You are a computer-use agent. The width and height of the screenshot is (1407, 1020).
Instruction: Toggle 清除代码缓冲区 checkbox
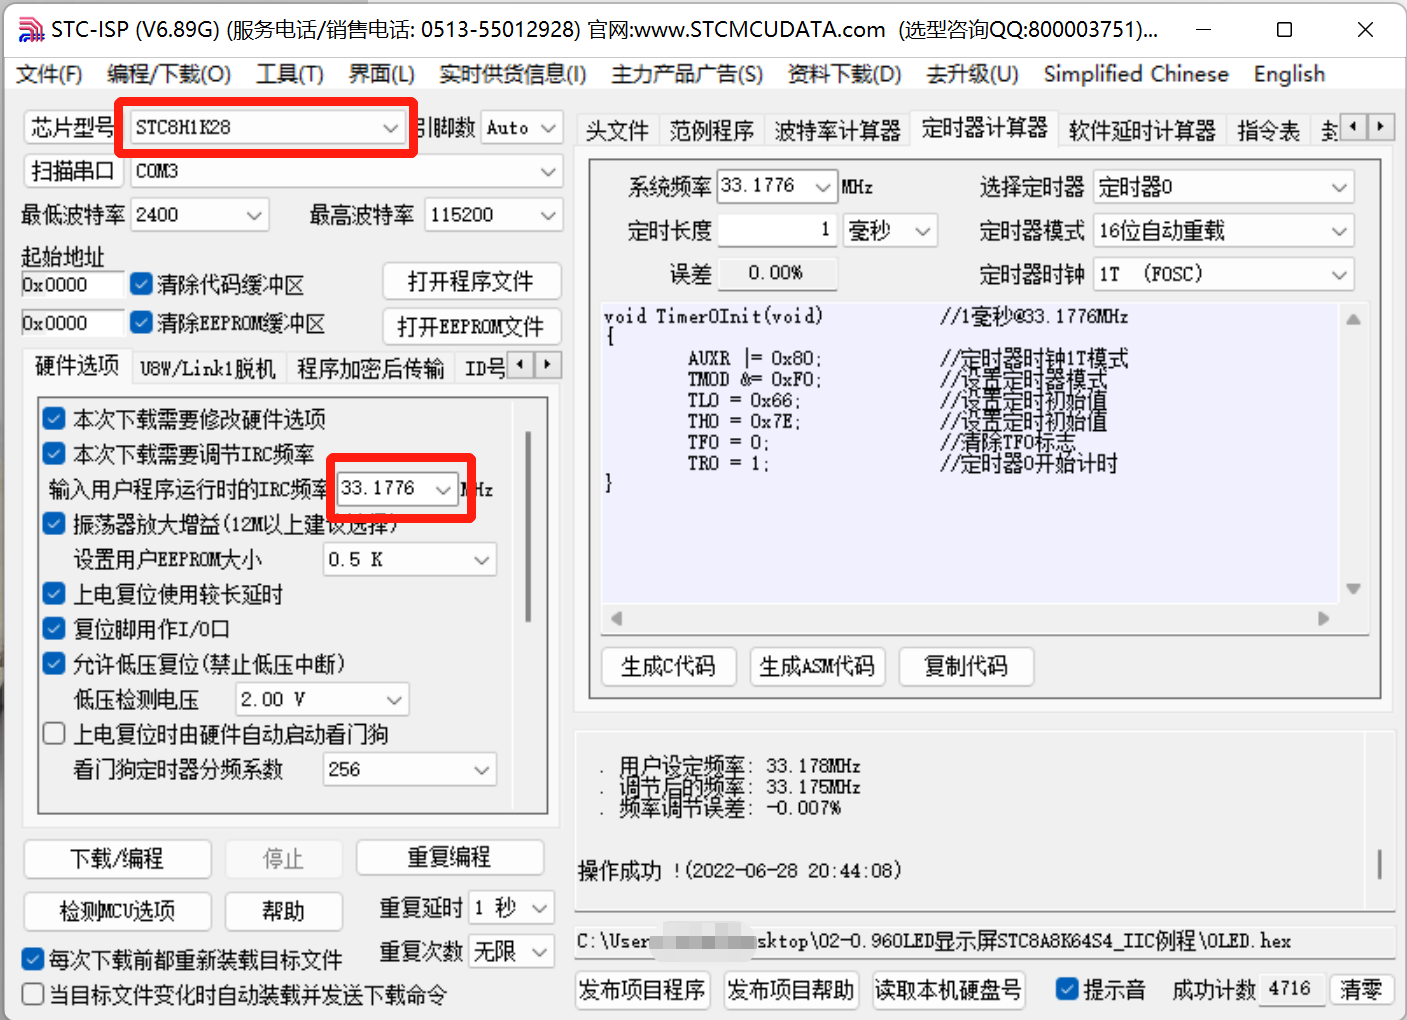[142, 284]
